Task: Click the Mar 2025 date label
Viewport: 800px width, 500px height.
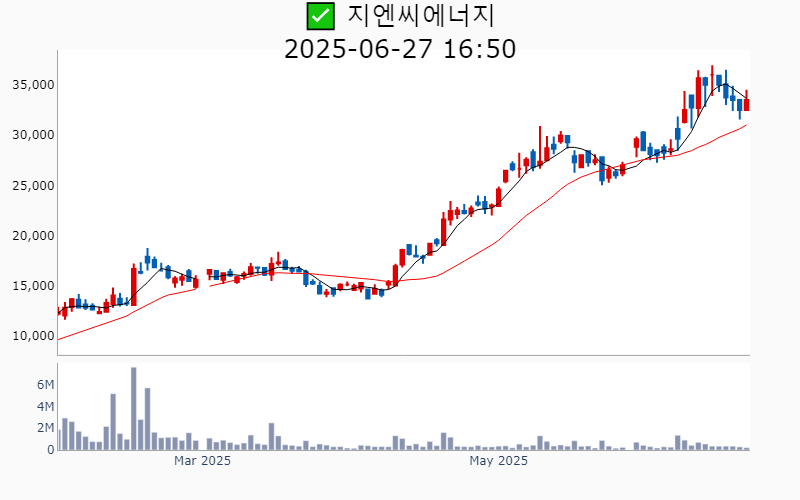Action: pos(202,461)
